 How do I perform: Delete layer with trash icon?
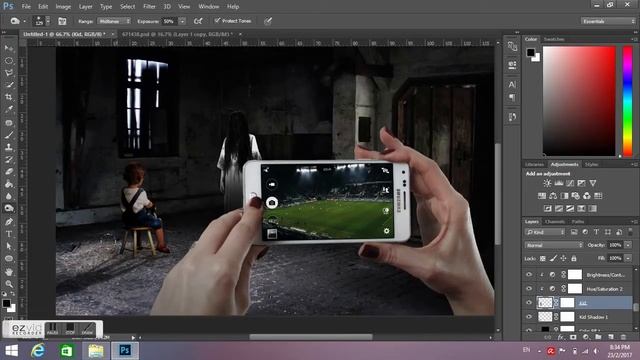[x=623, y=337]
